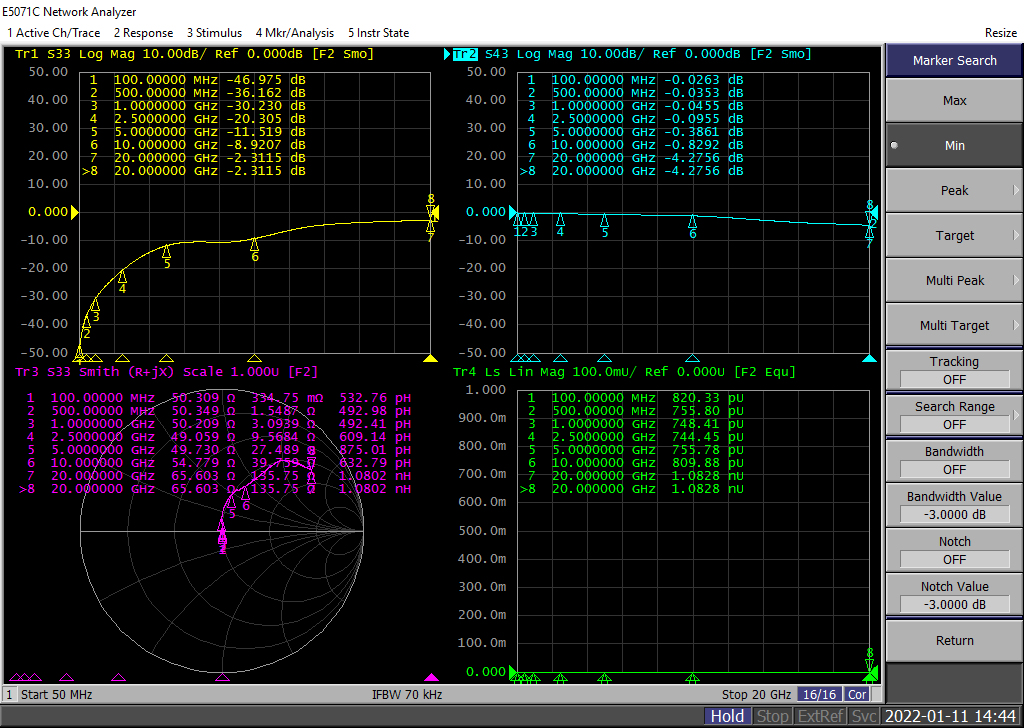
Task: Expand the Target search submenu
Action: (954, 236)
